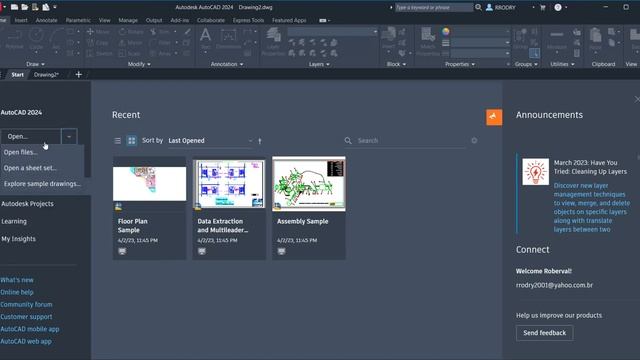The image size is (640, 360).
Task: Toggle group selection button in Groups panel
Action: pyautogui.click(x=534, y=53)
